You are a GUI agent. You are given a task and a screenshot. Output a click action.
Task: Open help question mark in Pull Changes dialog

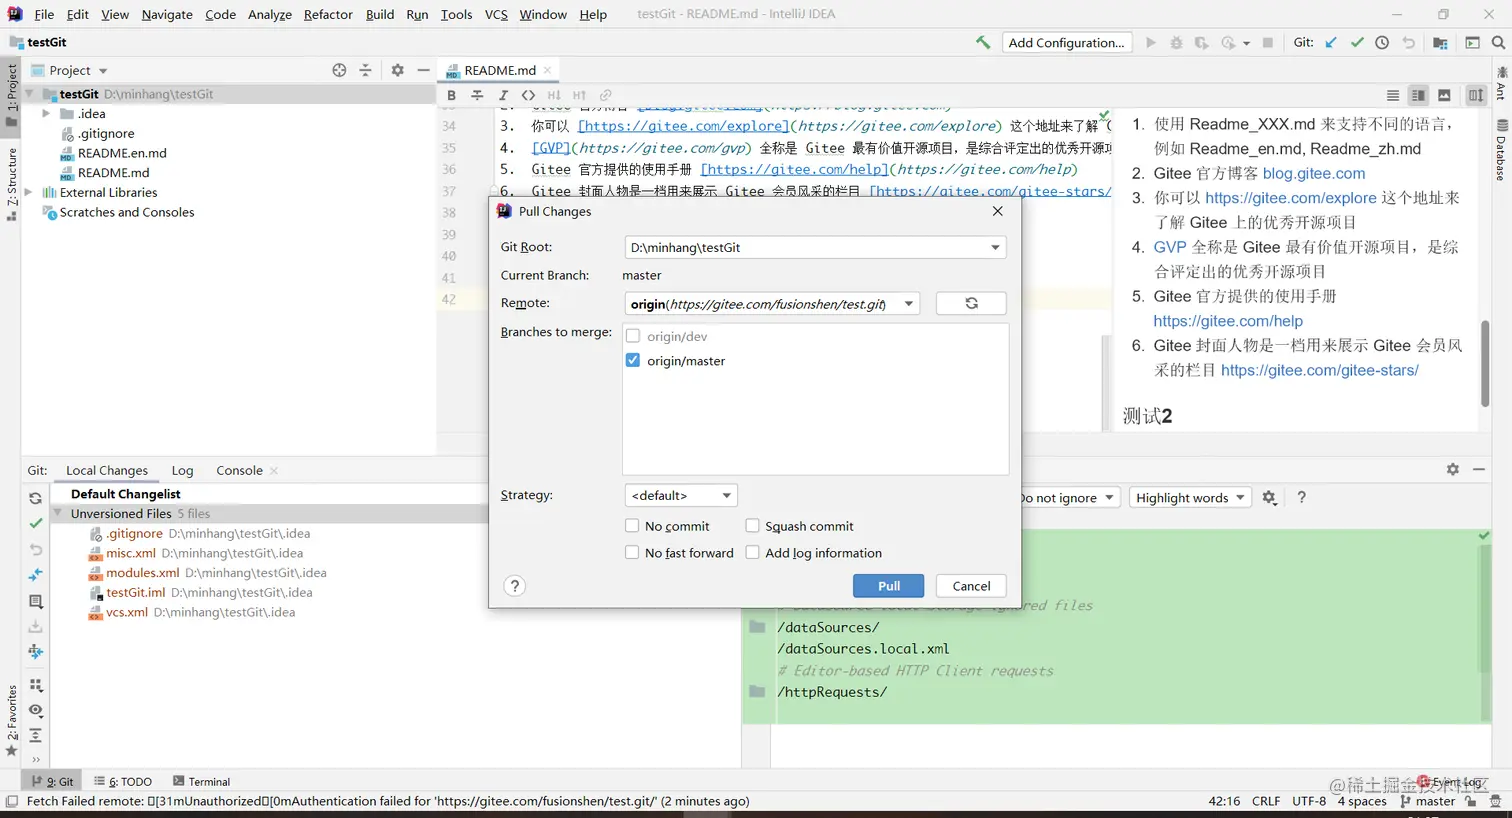coord(514,586)
